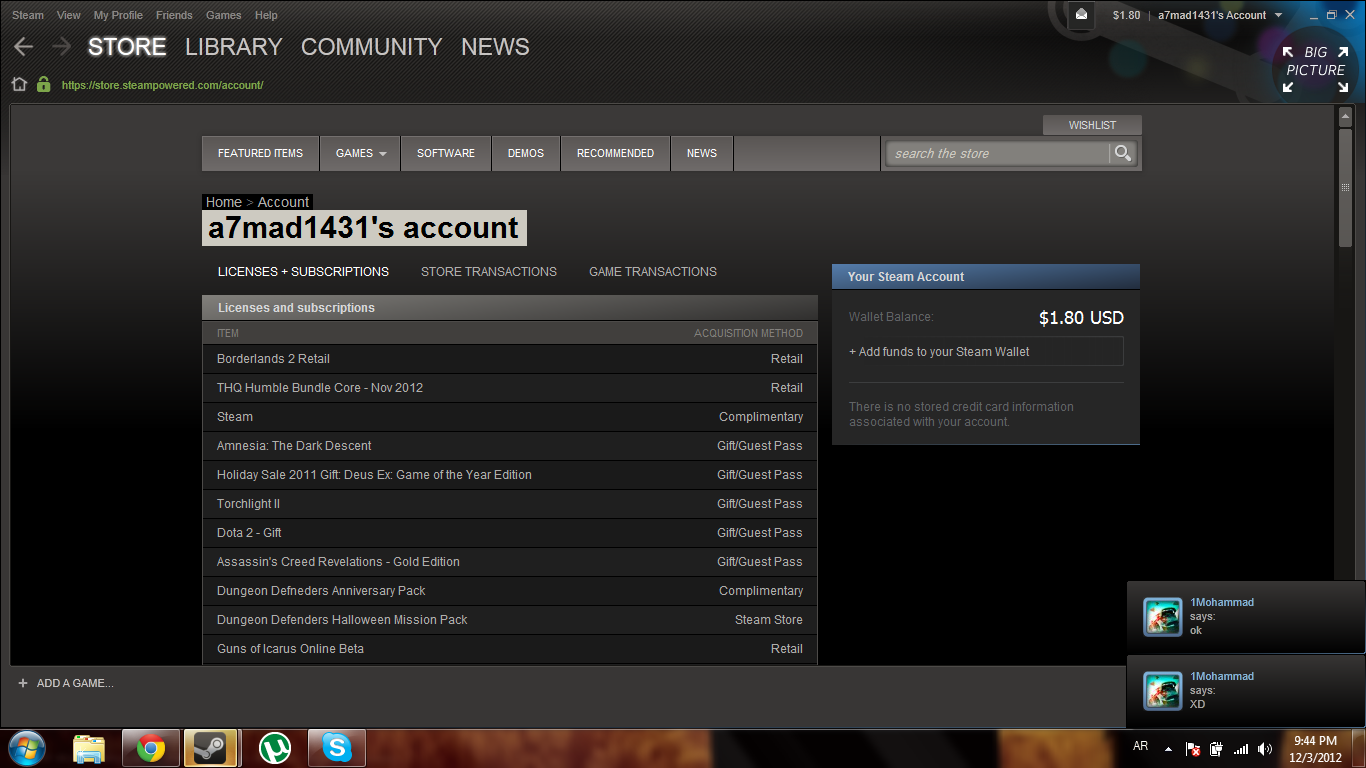This screenshot has width=1366, height=768.
Task: Open the a7mad1431's Account dropdown
Action: pos(1220,15)
